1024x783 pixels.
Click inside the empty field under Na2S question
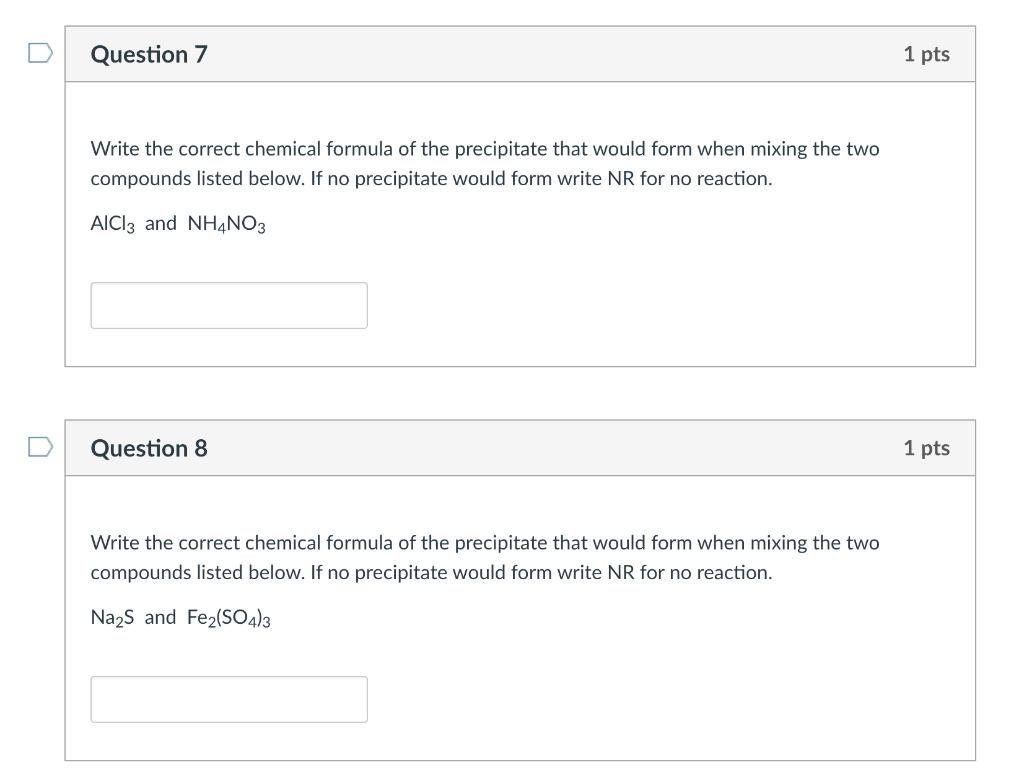click(x=228, y=699)
